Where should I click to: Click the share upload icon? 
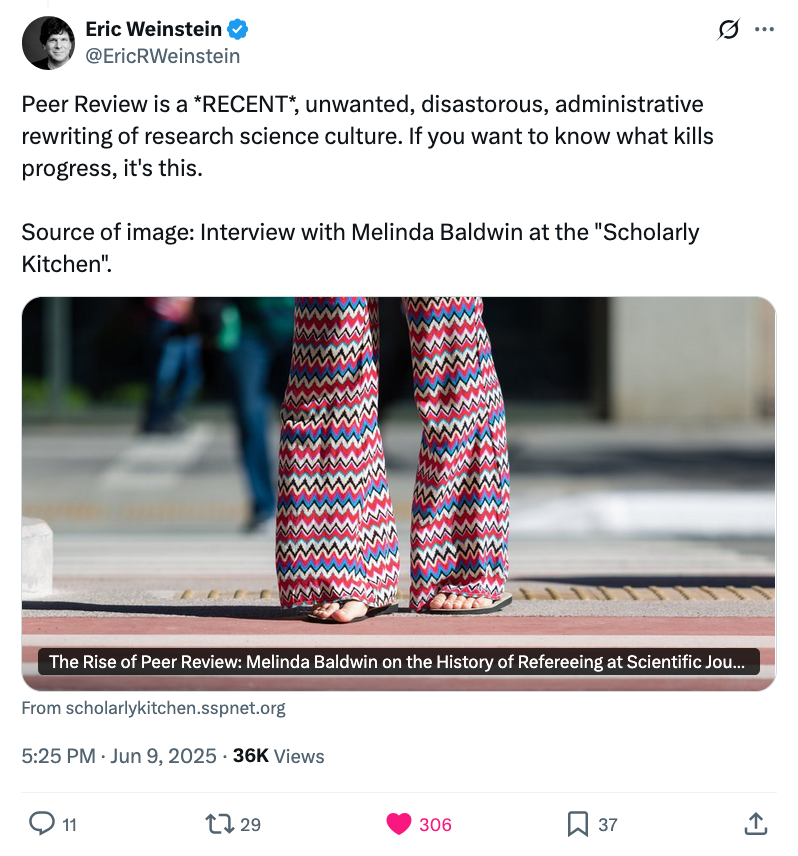point(756,824)
